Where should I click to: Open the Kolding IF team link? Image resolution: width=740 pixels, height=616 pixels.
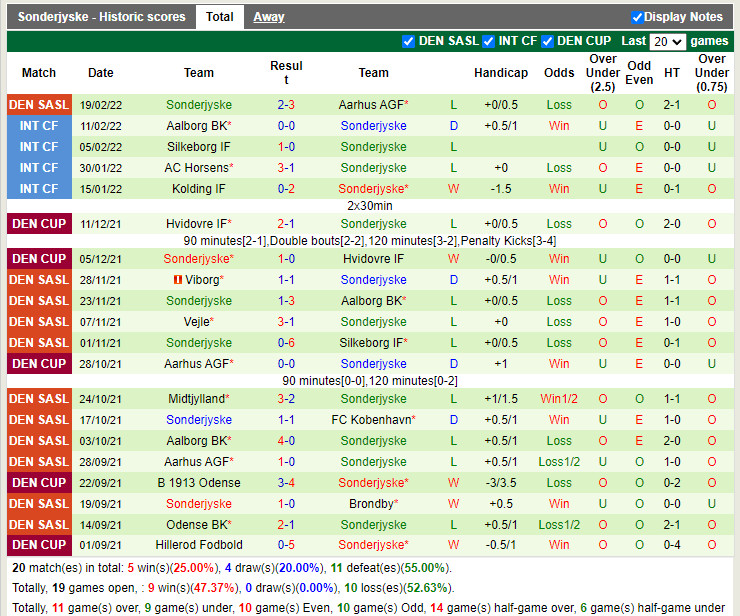tap(196, 189)
